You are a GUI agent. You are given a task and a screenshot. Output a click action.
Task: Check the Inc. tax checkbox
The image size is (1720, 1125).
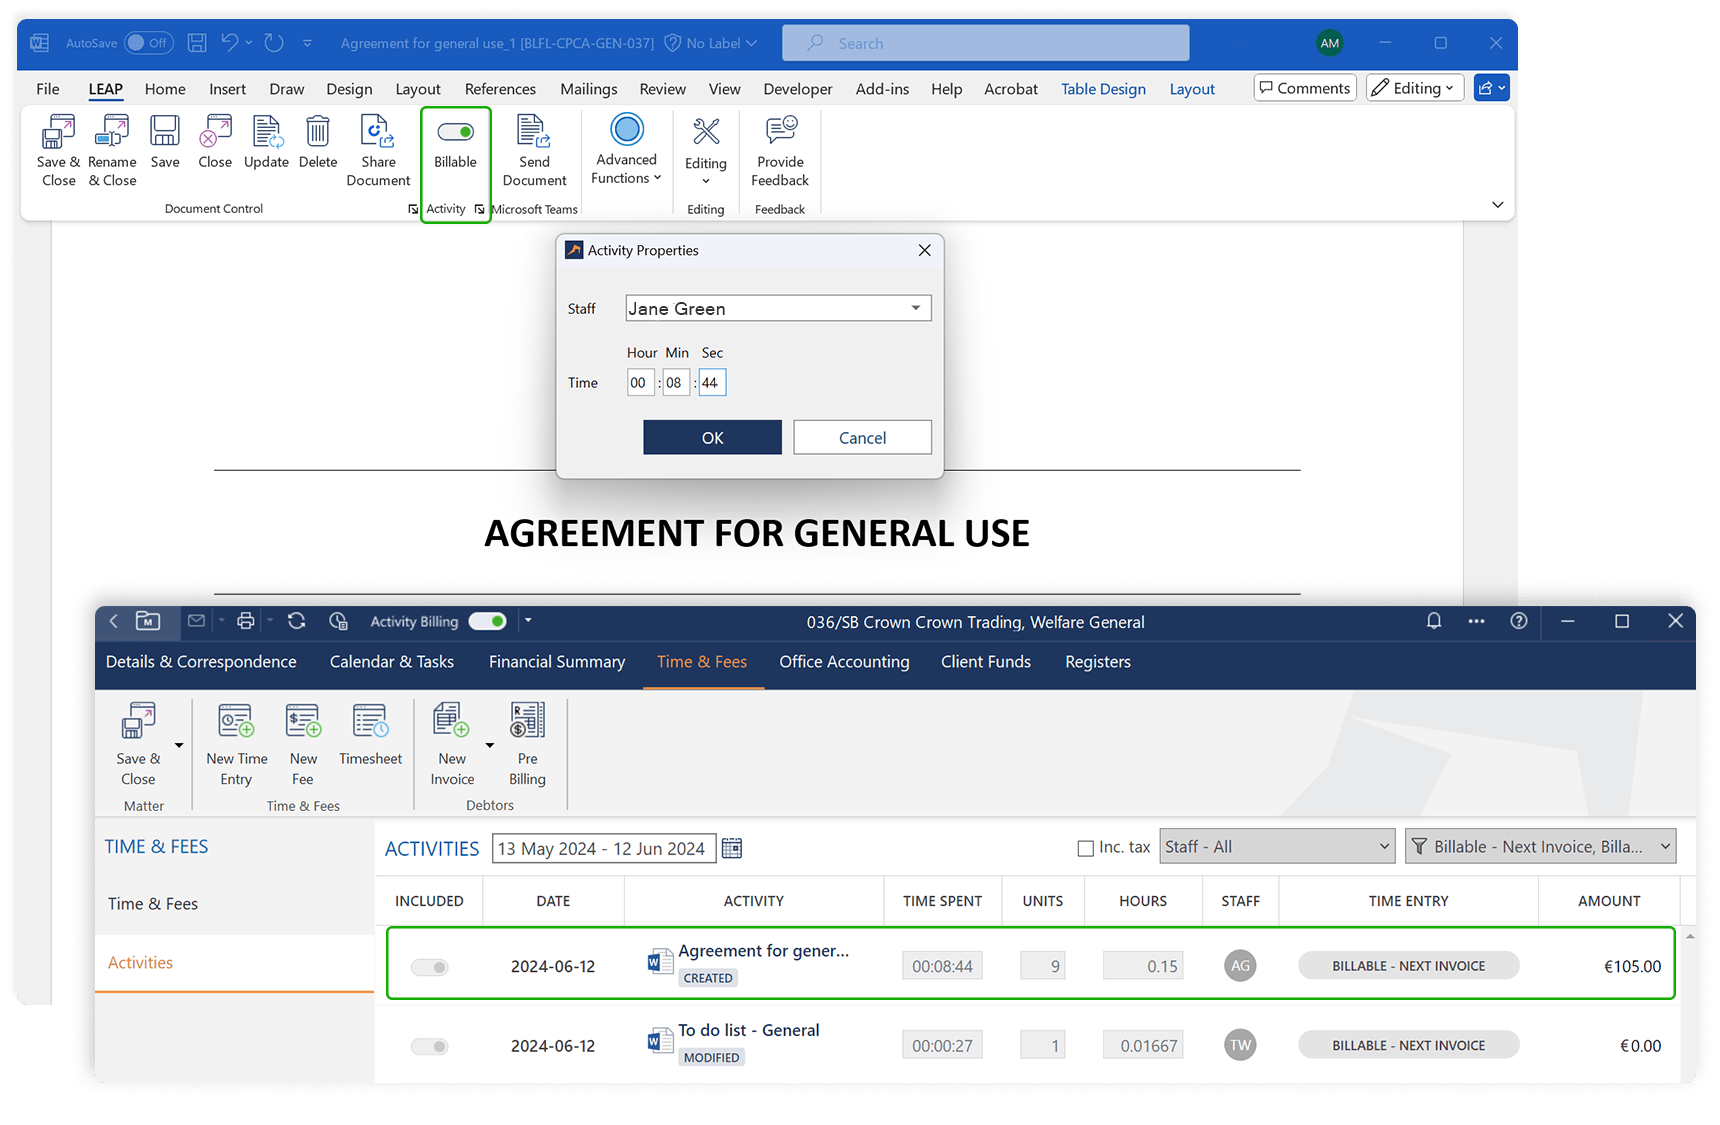pyautogui.click(x=1085, y=848)
